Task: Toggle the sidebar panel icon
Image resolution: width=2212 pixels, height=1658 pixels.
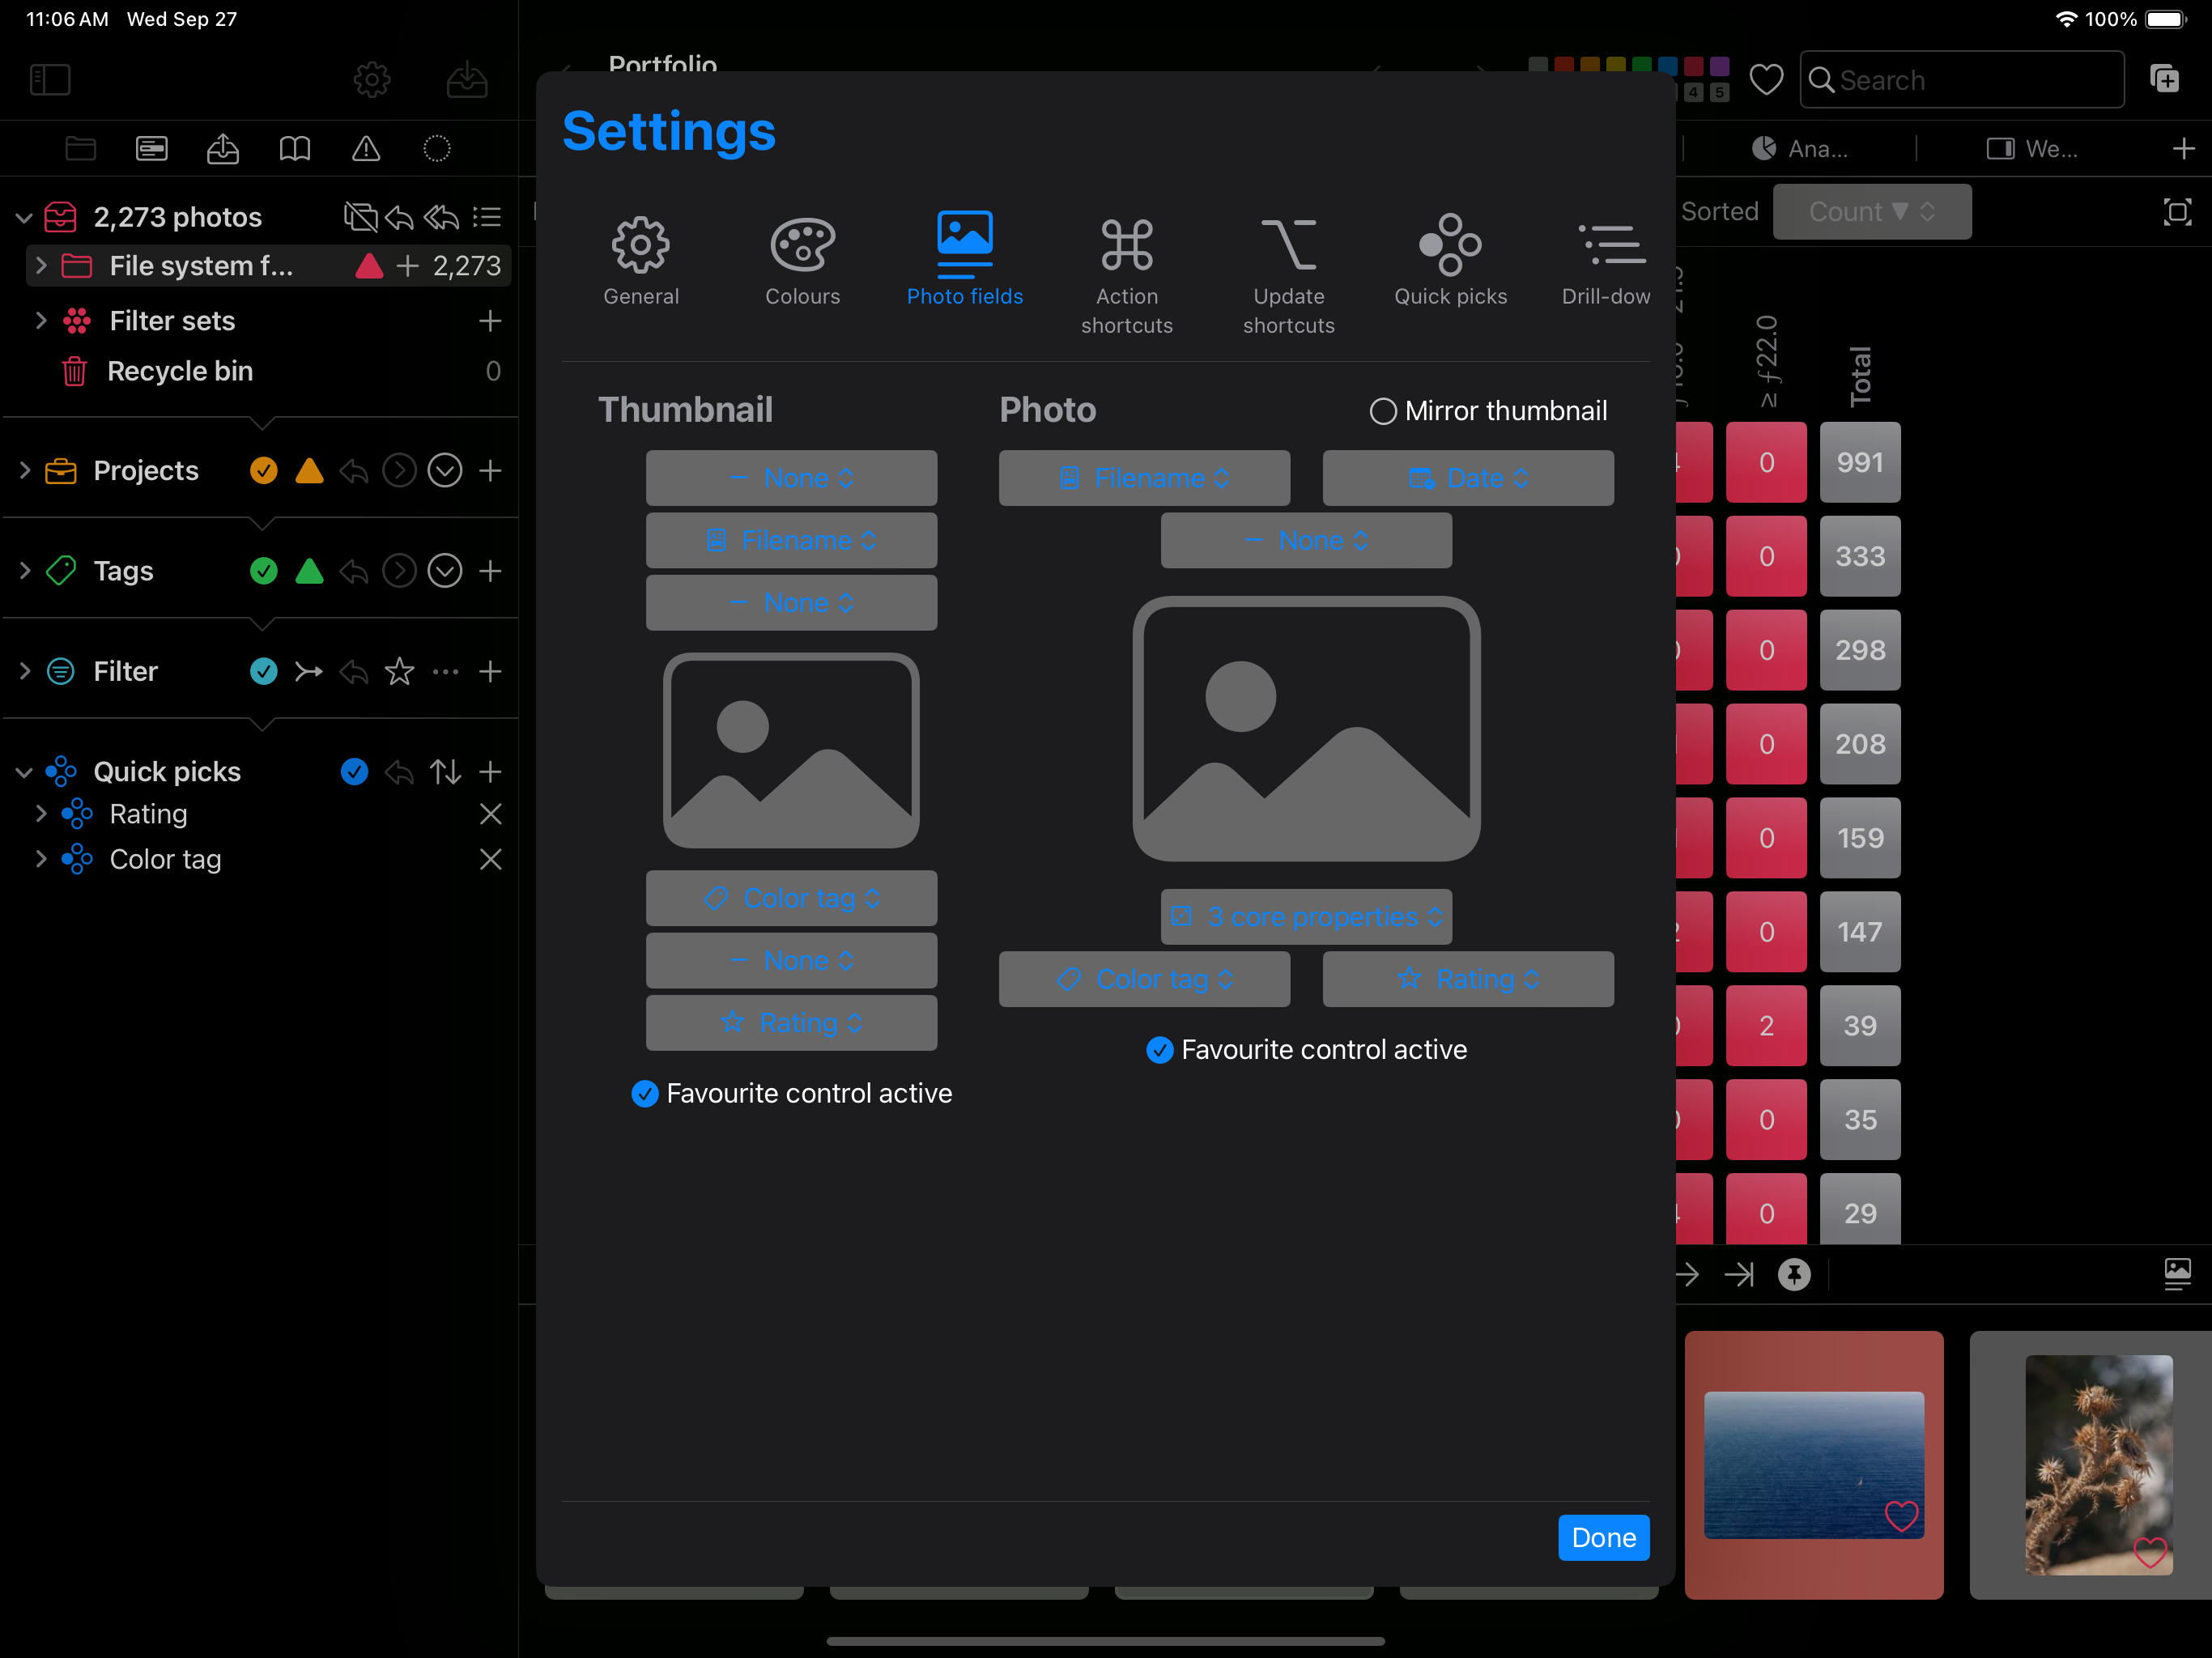Action: pyautogui.click(x=50, y=80)
